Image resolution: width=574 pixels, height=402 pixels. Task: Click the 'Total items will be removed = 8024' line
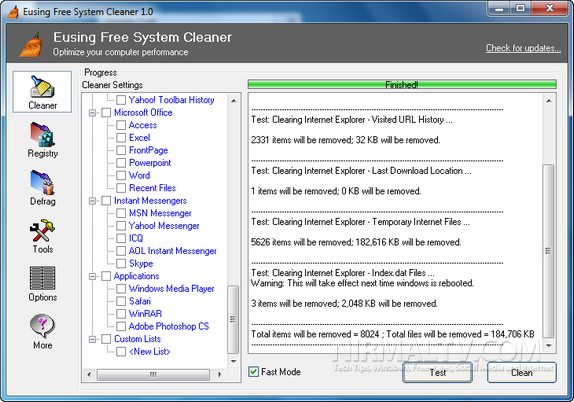point(392,334)
